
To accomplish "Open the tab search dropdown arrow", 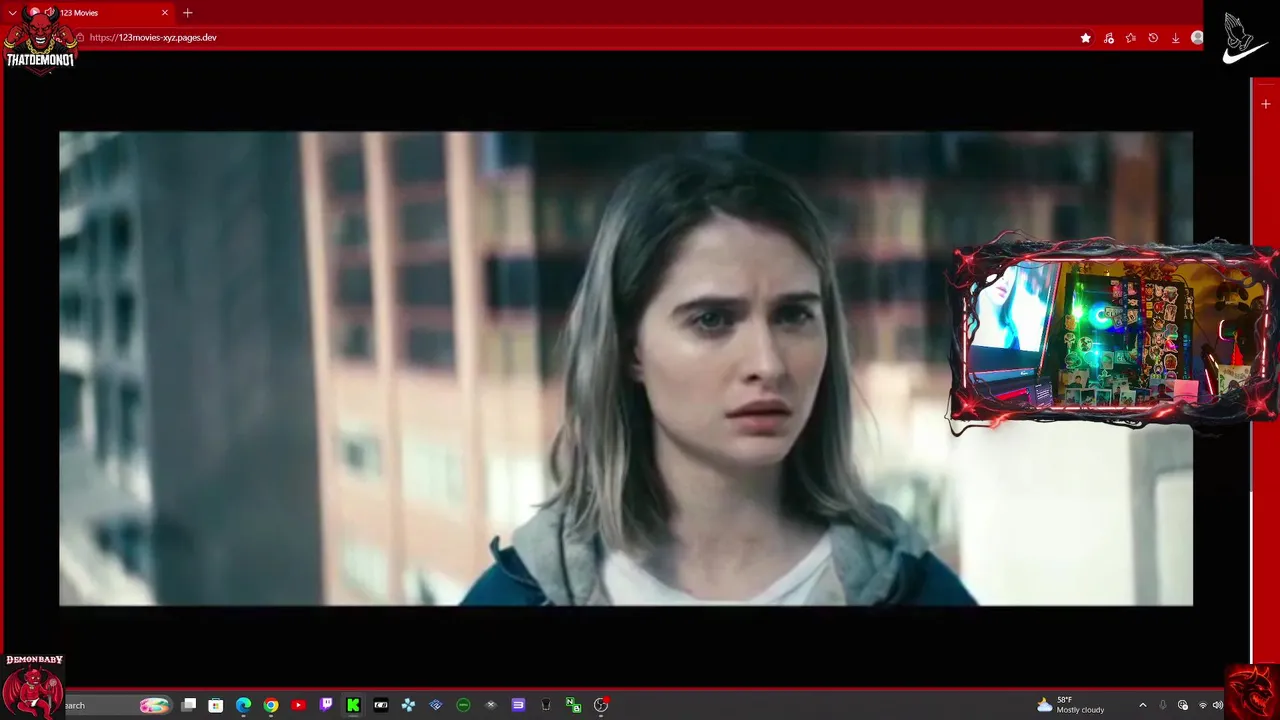I will coord(12,13).
